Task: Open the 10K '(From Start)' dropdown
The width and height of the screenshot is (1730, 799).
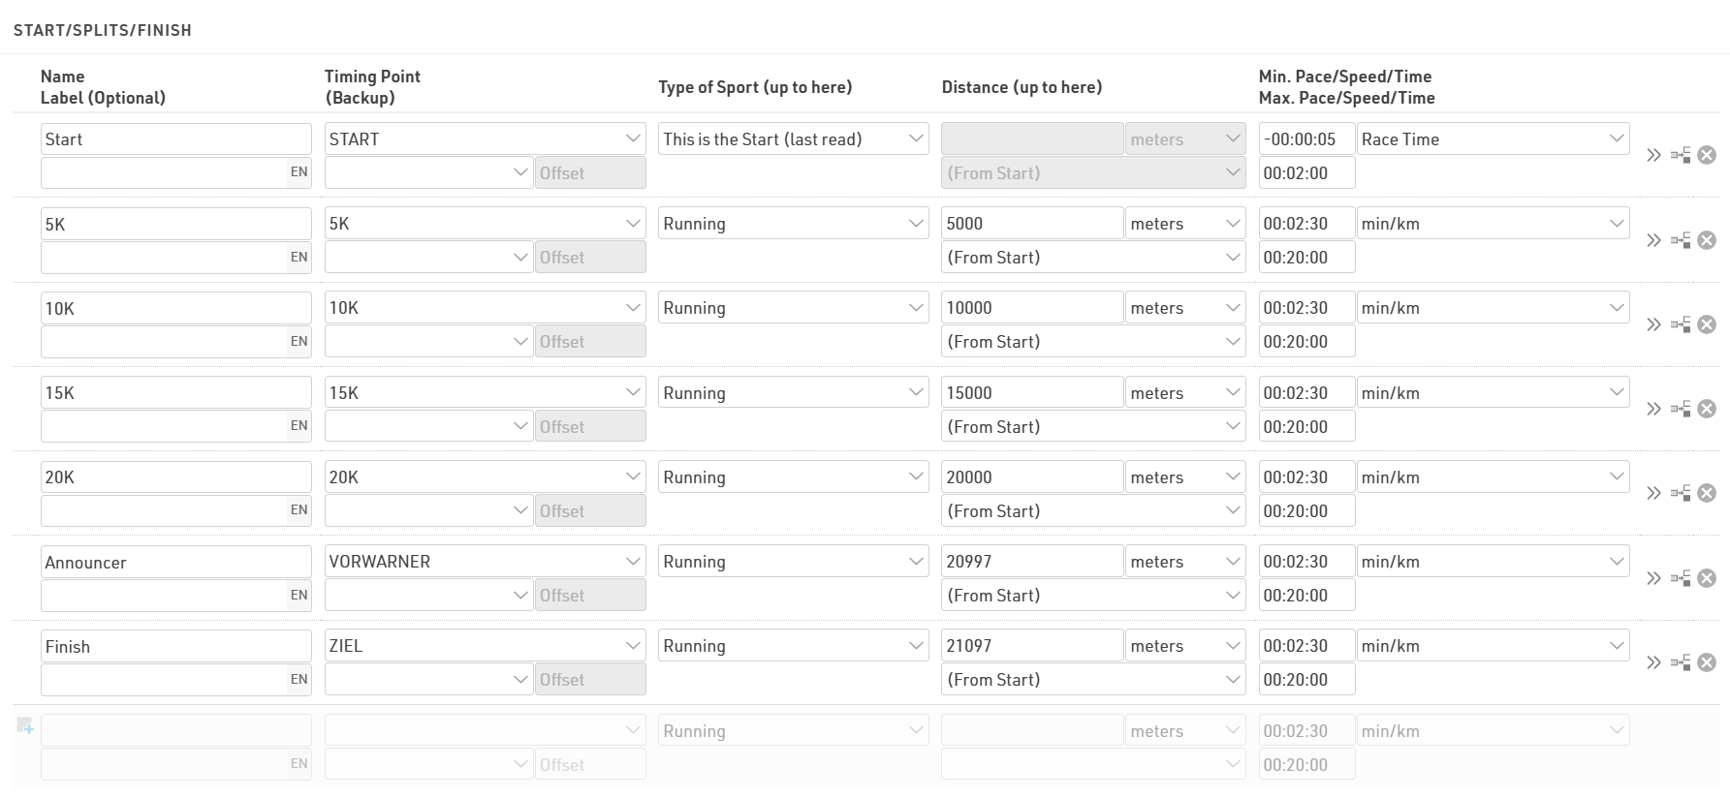Action: pos(1093,342)
